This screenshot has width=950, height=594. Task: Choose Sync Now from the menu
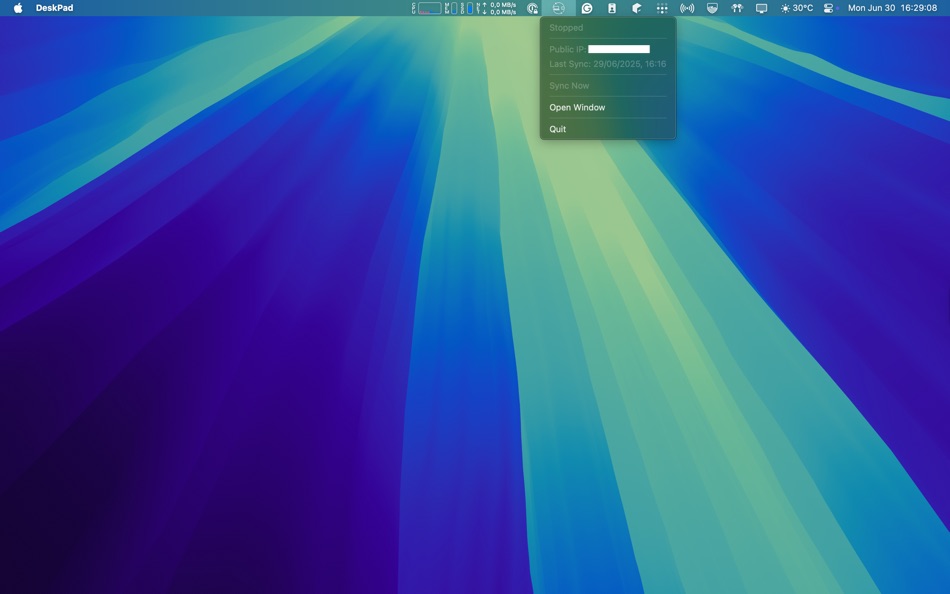(x=608, y=85)
